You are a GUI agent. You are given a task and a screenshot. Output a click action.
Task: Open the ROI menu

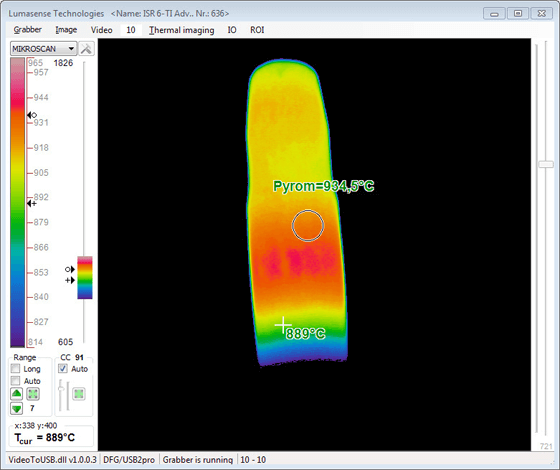257,30
